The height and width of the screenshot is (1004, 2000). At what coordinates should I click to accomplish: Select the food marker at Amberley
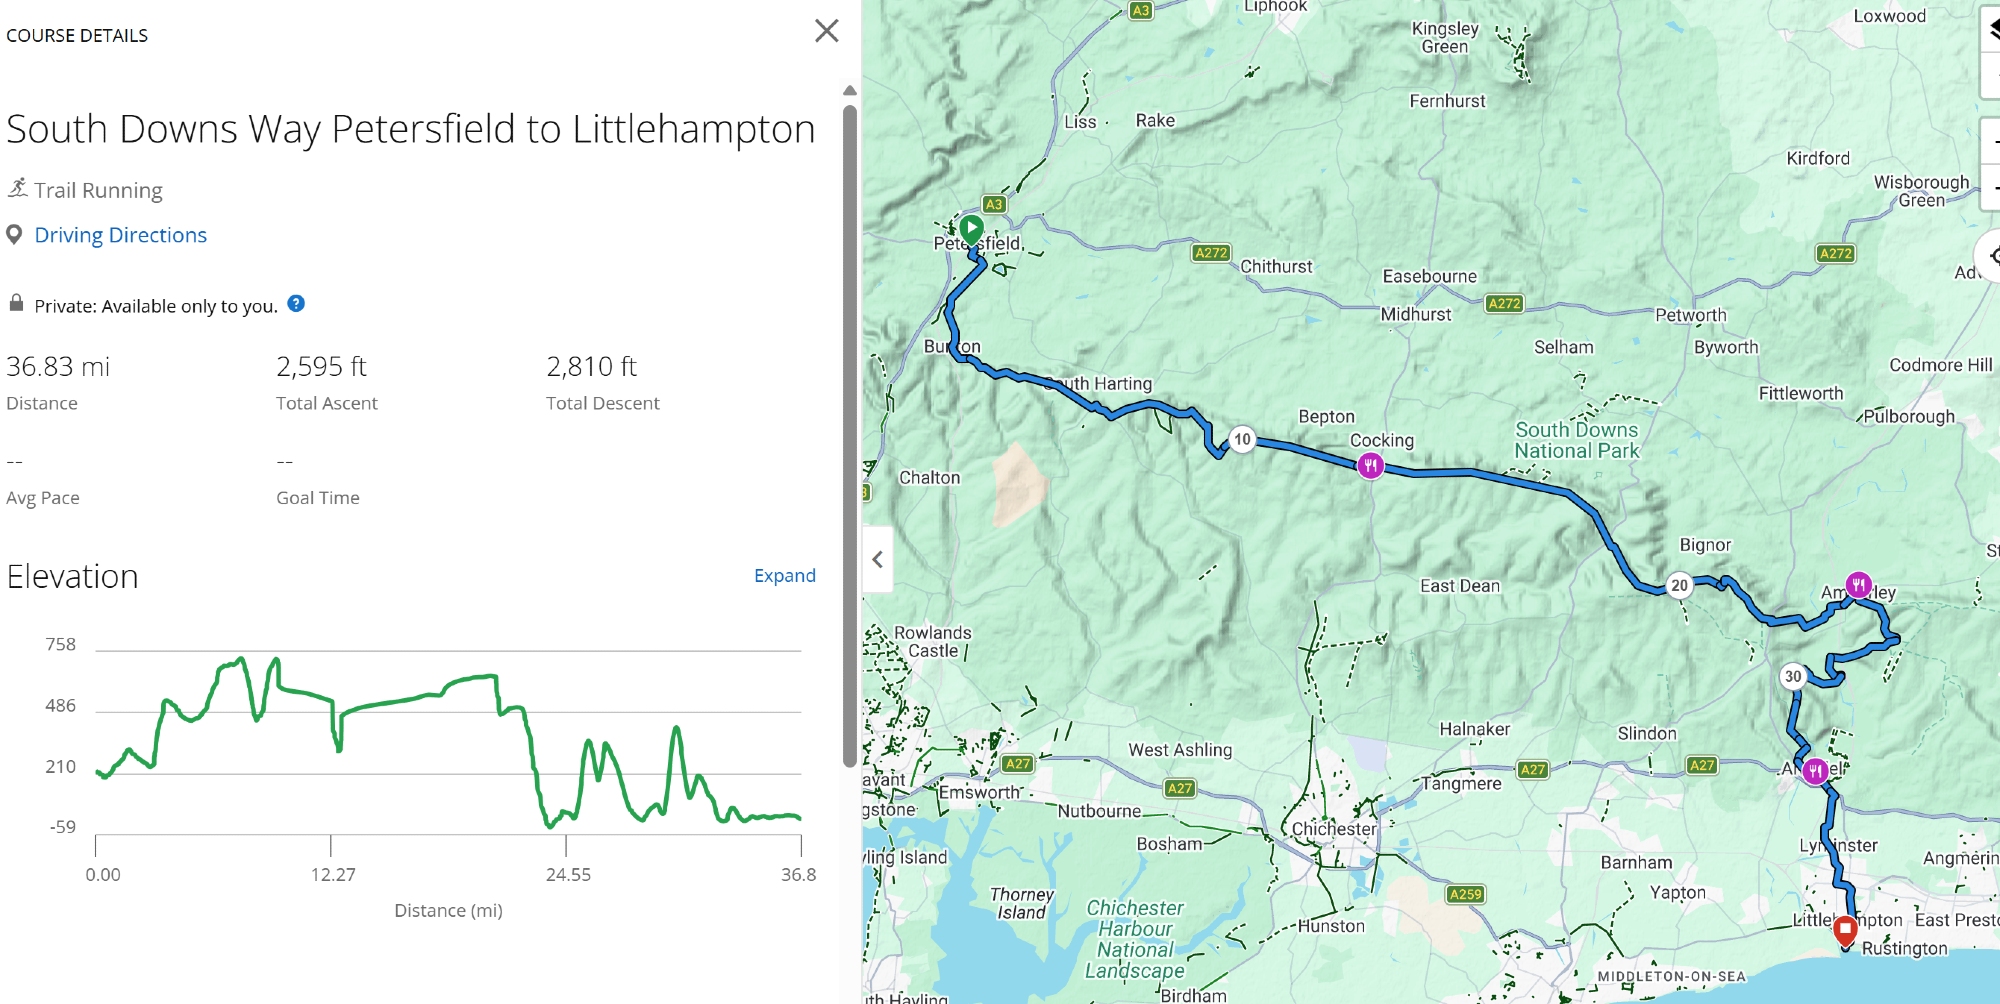pos(1858,585)
